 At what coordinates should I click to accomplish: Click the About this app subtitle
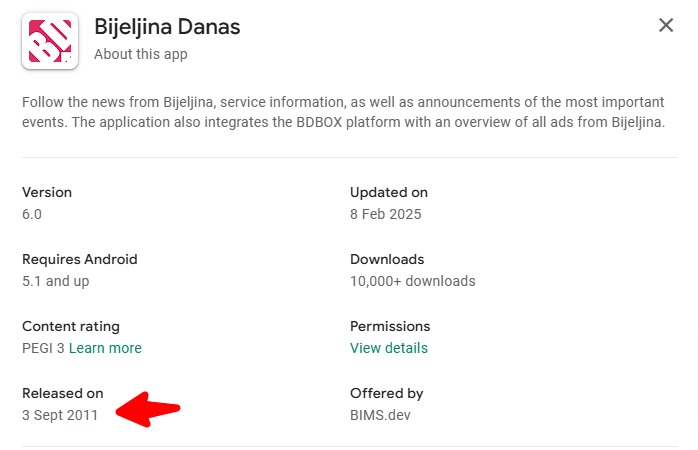(141, 54)
